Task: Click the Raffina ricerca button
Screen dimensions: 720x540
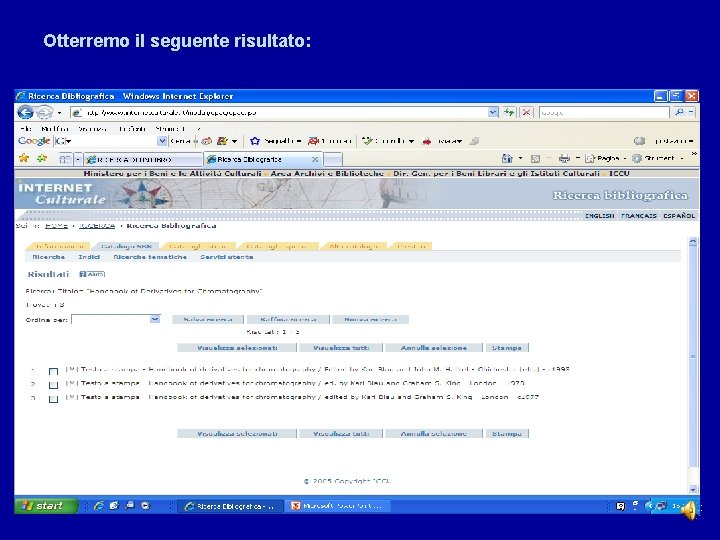Action: pyautogui.click(x=288, y=319)
